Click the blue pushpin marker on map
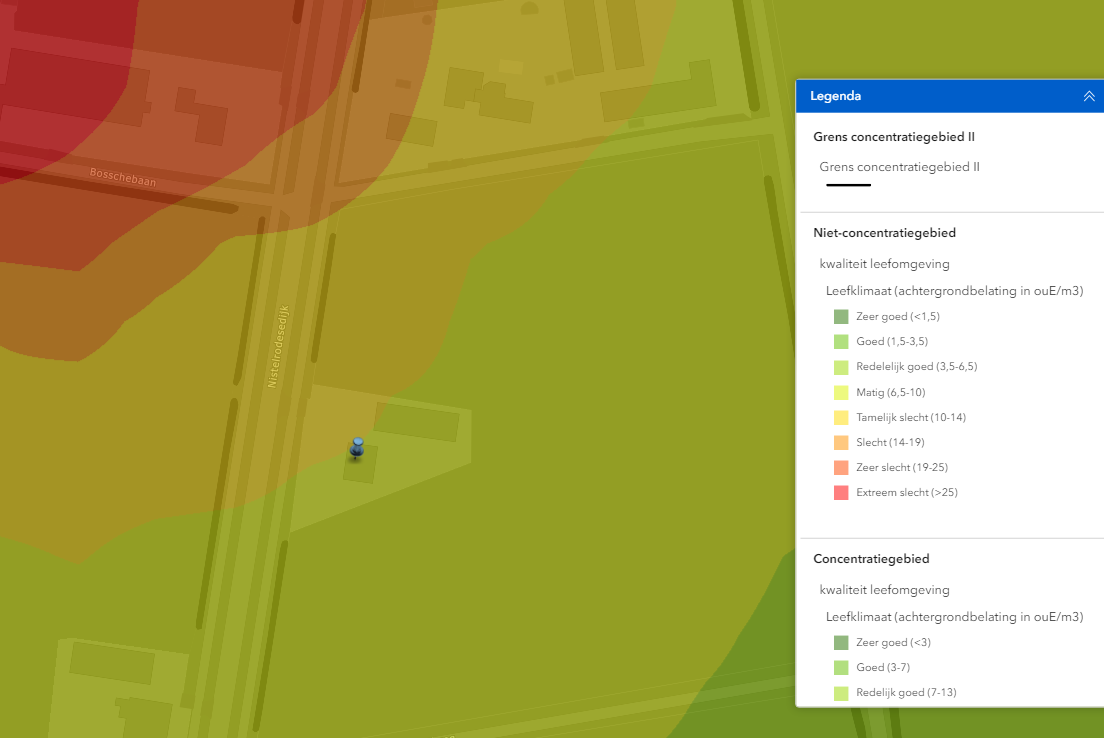 tap(357, 448)
